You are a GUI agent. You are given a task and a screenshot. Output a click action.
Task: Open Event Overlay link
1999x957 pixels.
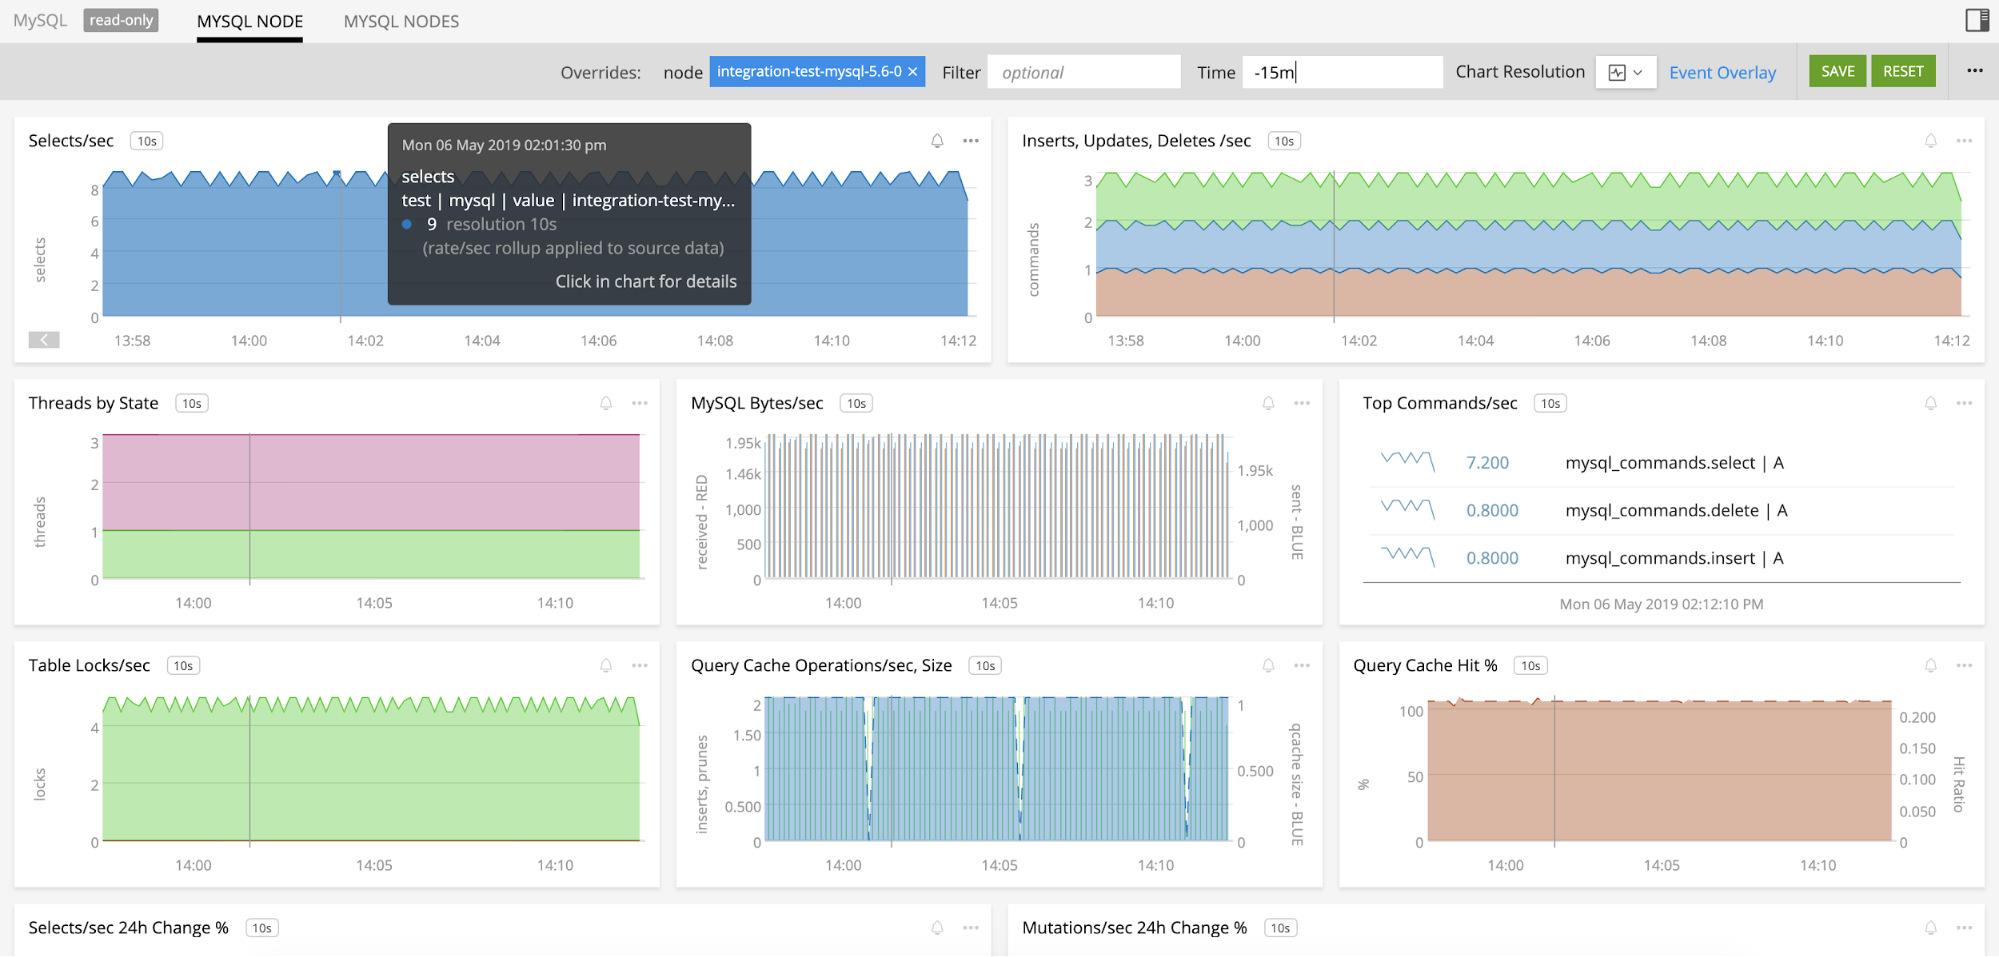click(x=1722, y=72)
